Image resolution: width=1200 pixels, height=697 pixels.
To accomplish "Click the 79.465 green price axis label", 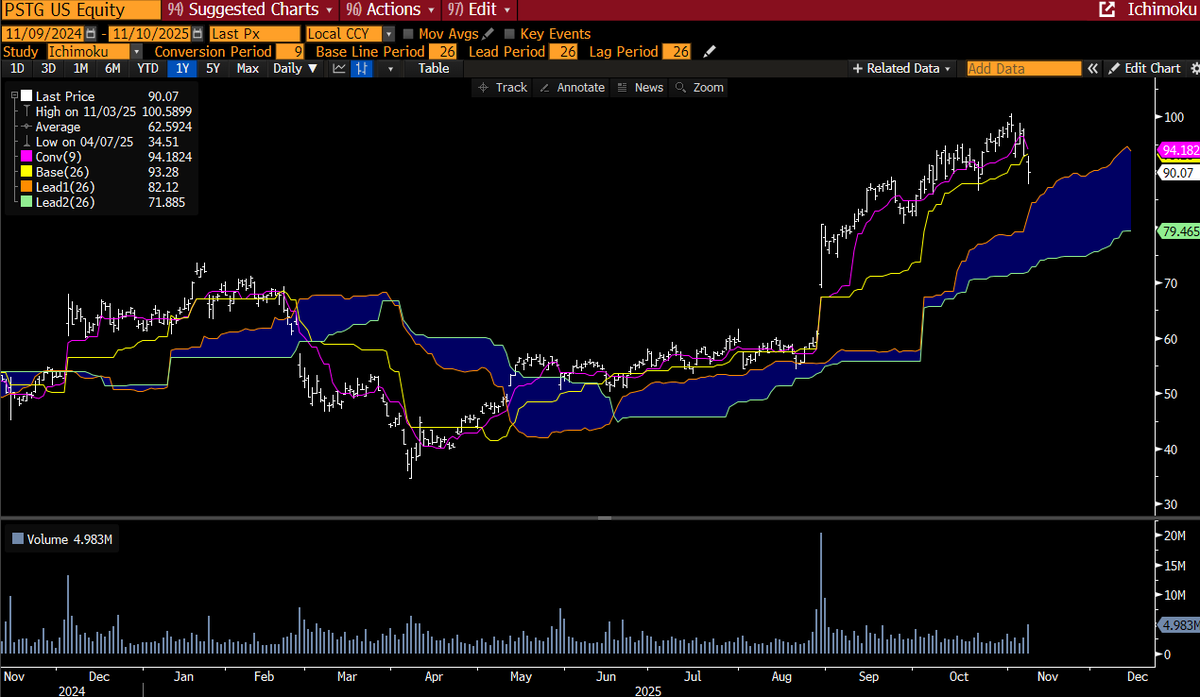I will tap(1177, 232).
